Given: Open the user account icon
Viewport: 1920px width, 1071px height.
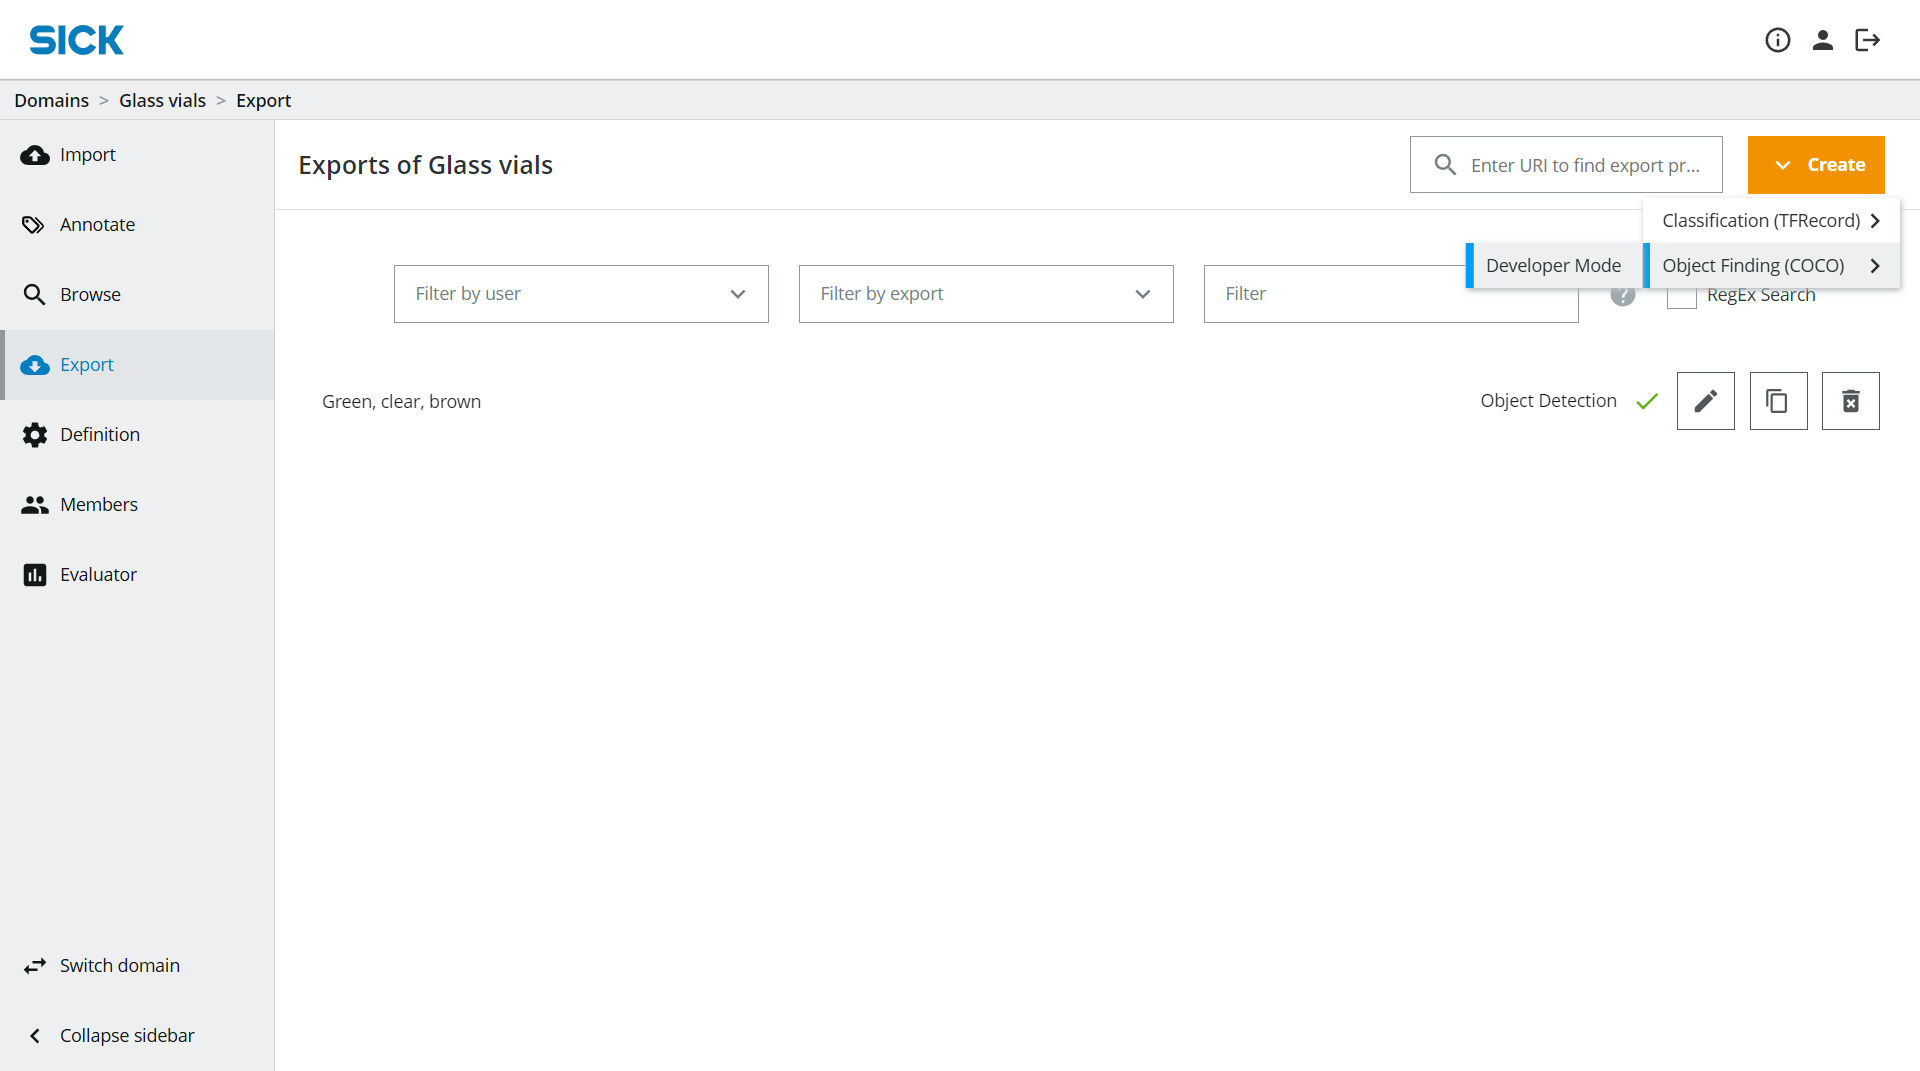Looking at the screenshot, I should pos(1823,40).
